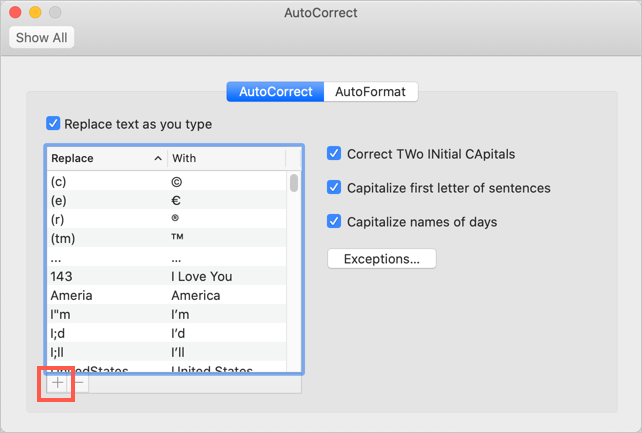Select the Ameria to America entry
The width and height of the screenshot is (642, 433).
[165, 295]
